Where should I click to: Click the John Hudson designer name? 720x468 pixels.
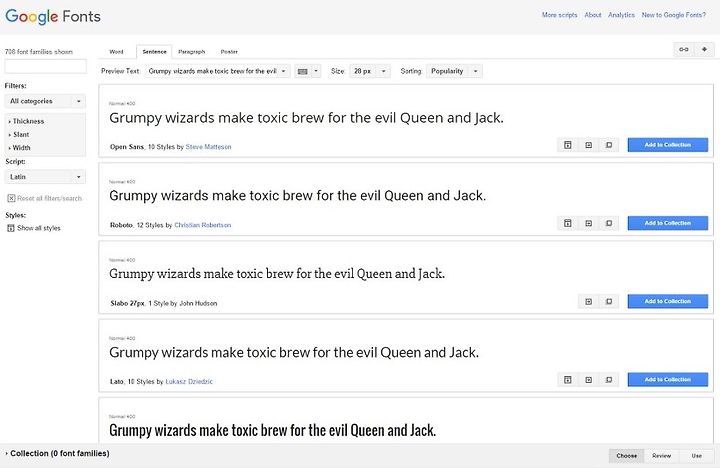pos(198,304)
